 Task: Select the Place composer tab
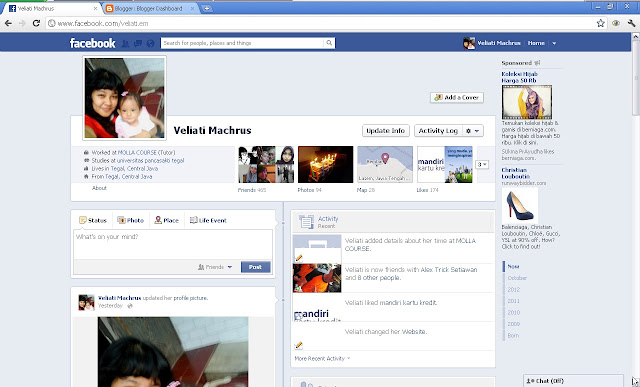pos(167,220)
